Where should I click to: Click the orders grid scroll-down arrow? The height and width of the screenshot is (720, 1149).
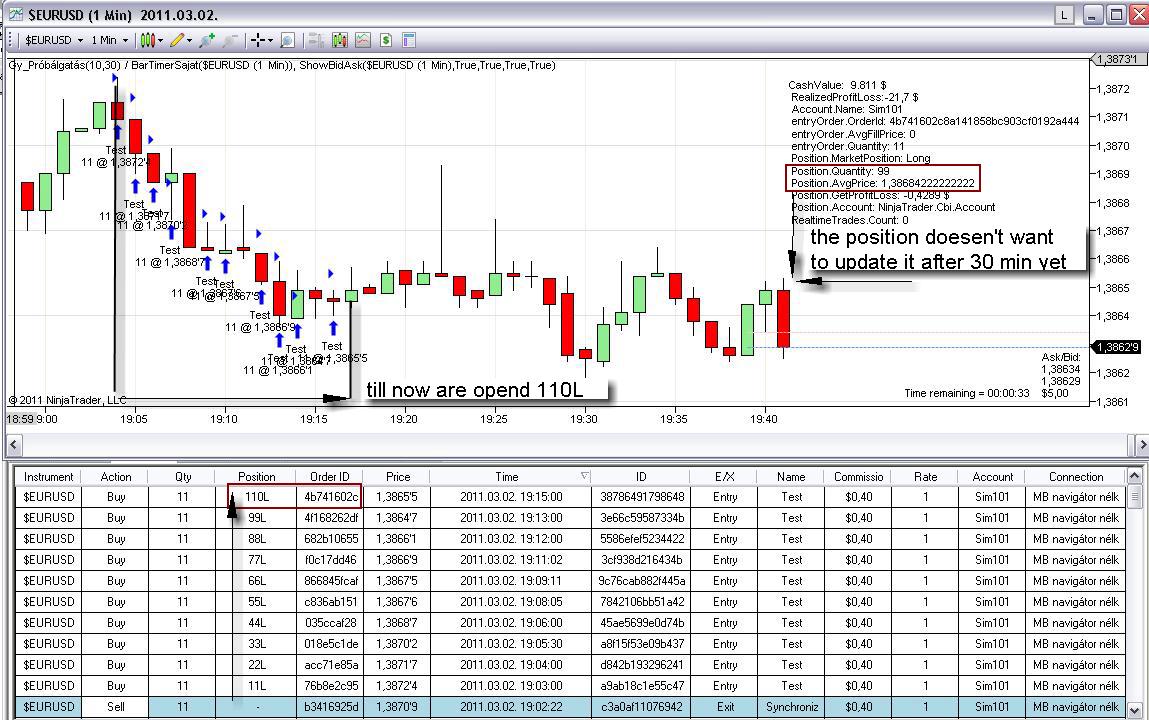click(x=1135, y=709)
